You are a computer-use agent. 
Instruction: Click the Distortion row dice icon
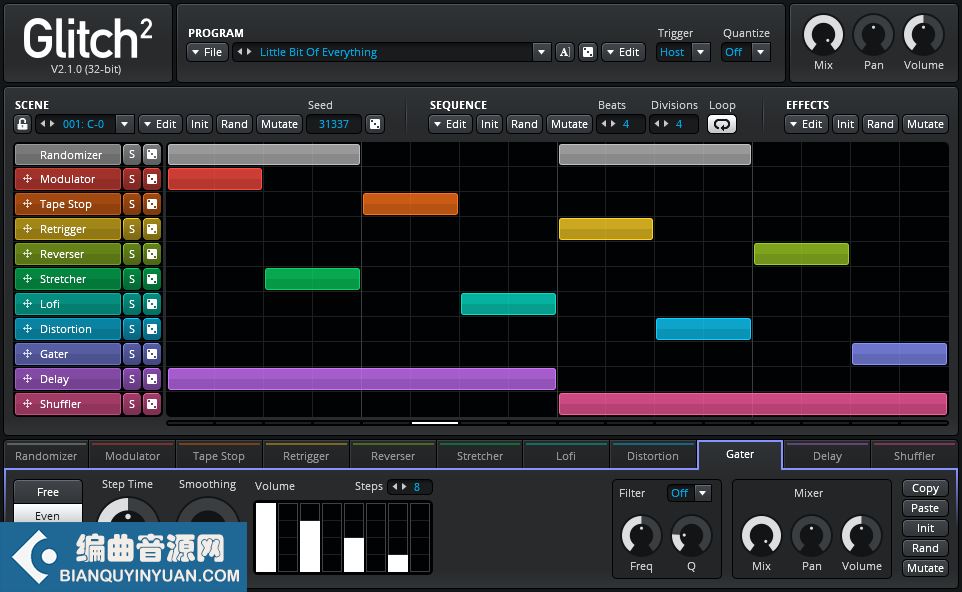click(x=152, y=329)
